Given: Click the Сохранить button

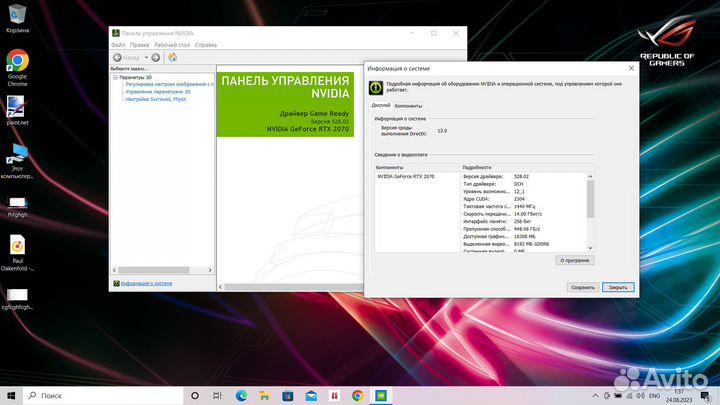Looking at the screenshot, I should click(583, 287).
